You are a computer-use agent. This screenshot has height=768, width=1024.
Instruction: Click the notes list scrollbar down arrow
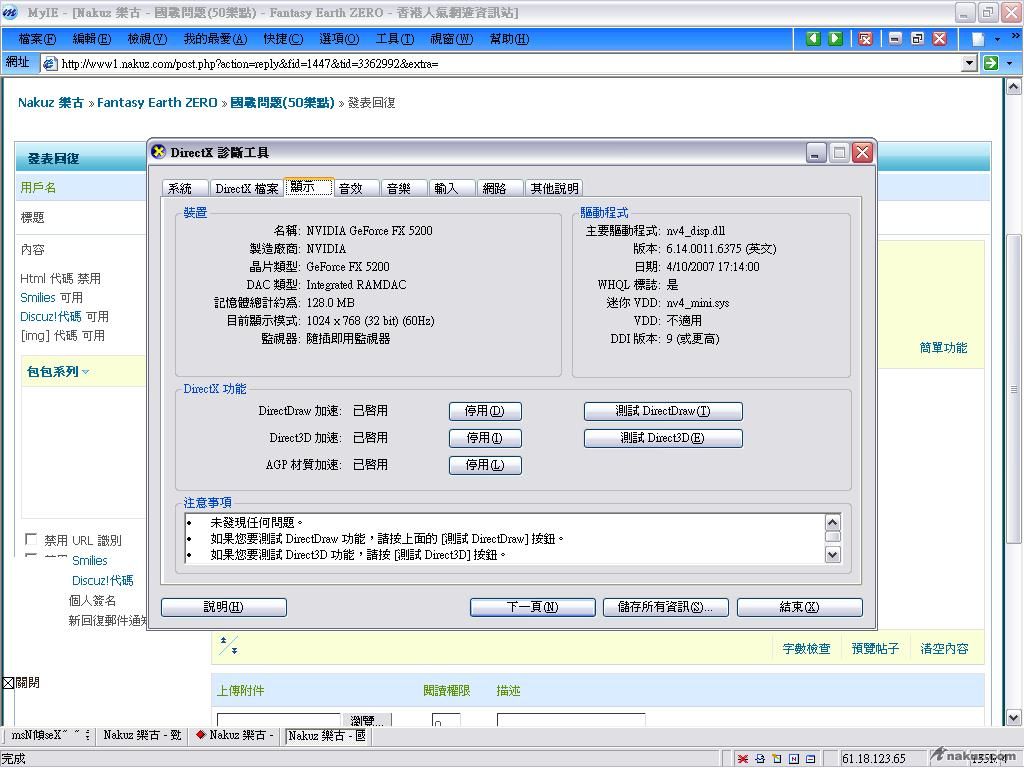click(832, 553)
